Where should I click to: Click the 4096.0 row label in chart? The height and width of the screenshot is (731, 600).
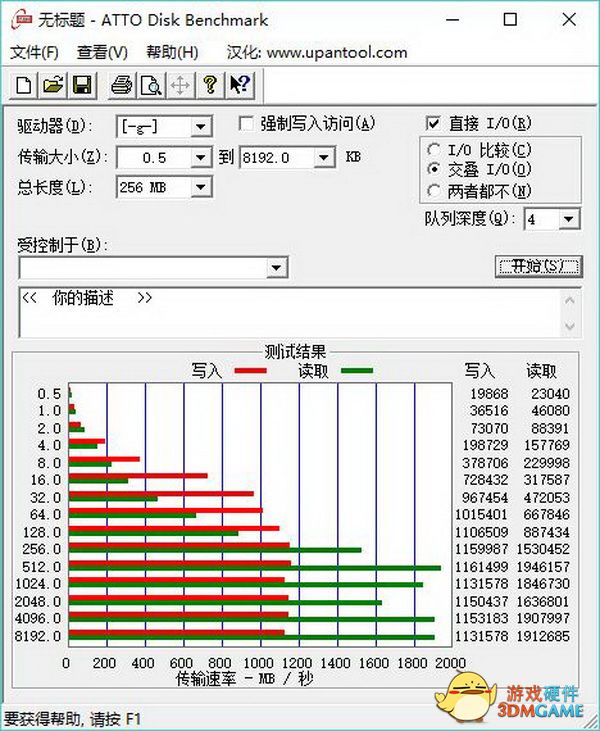pyautogui.click(x=38, y=619)
